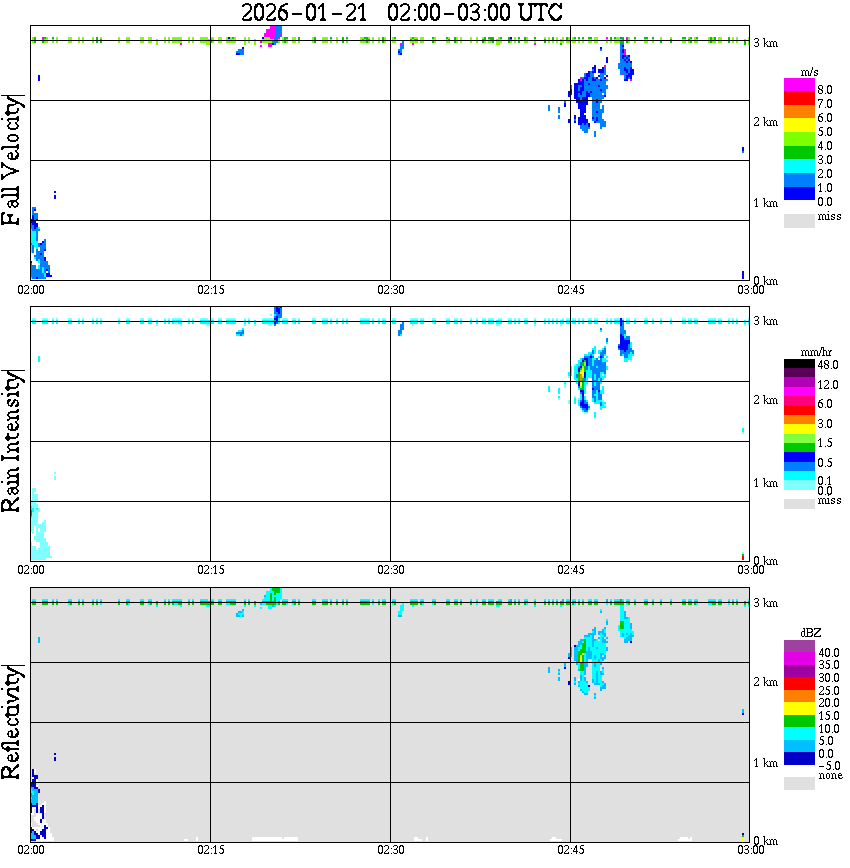Select the 'Fall Velocity' panel axis label
This screenshot has height=868, width=850.
(11, 161)
